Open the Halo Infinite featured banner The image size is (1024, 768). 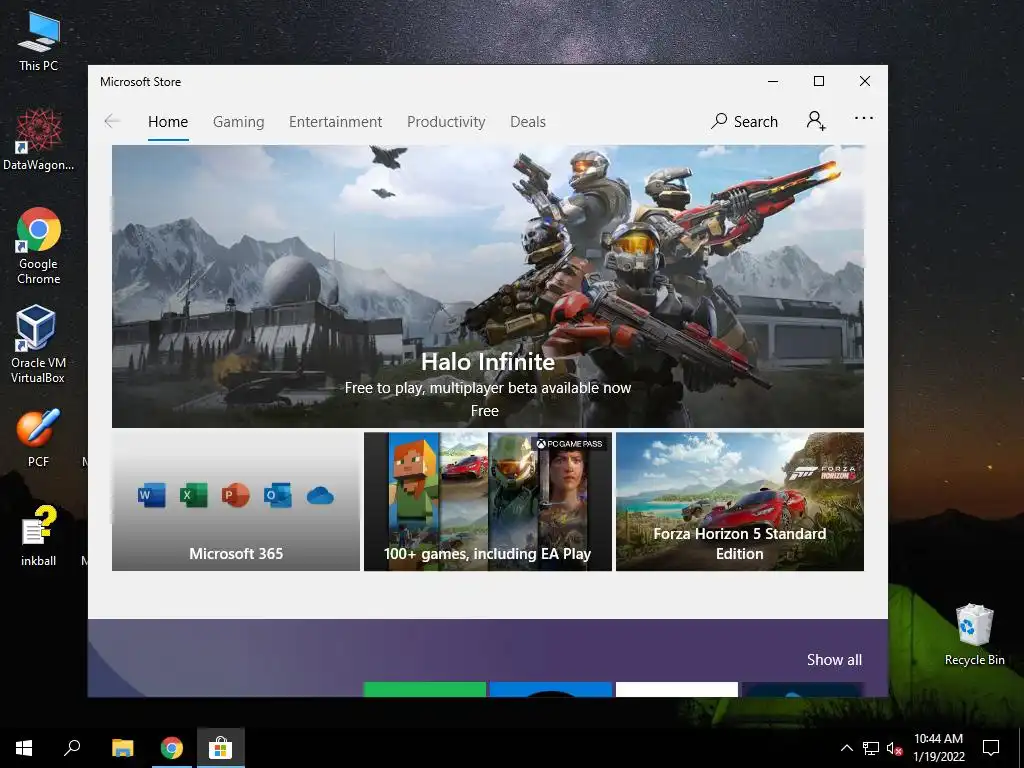[488, 286]
